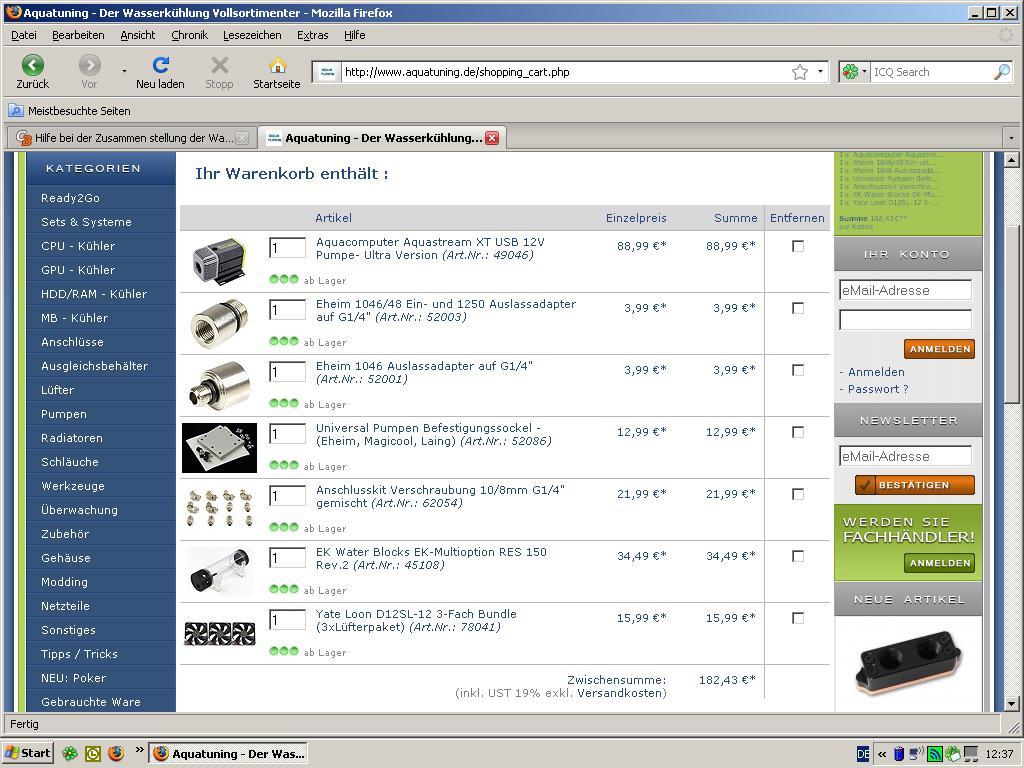This screenshot has height=768, width=1024.
Task: Open the Passwort ? link
Action: click(878, 389)
